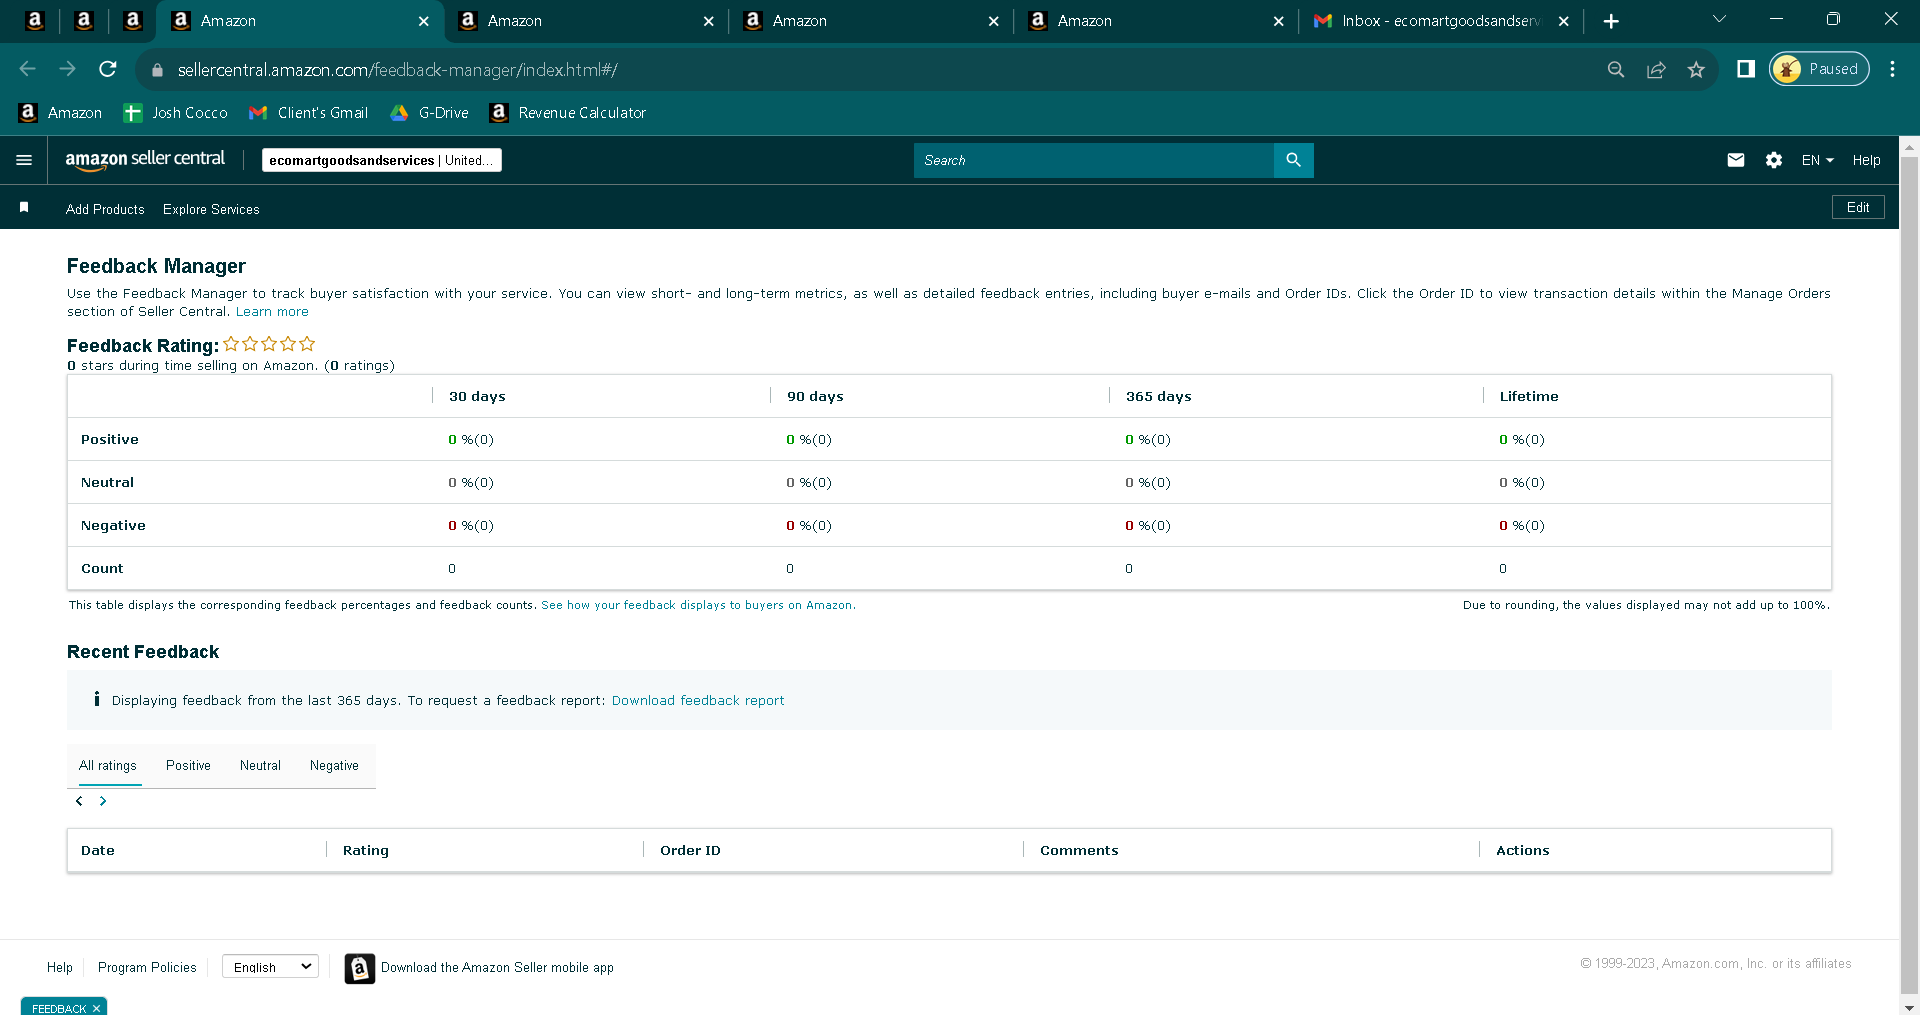Viewport: 1920px width, 1015px height.
Task: Click the Chrome zoom magnifier icon
Action: click(x=1616, y=69)
